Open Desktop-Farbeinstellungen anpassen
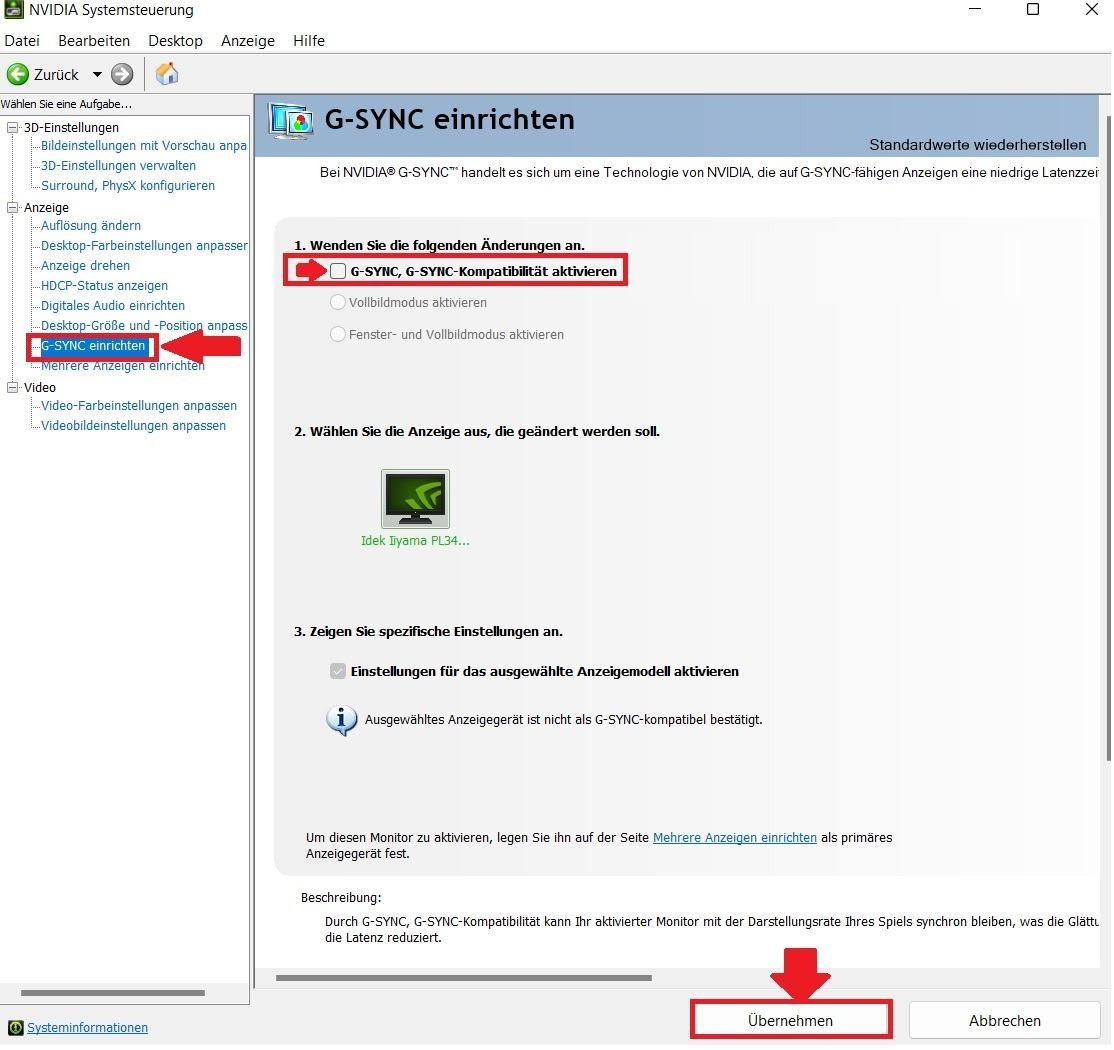The width and height of the screenshot is (1114, 1050). click(x=144, y=245)
